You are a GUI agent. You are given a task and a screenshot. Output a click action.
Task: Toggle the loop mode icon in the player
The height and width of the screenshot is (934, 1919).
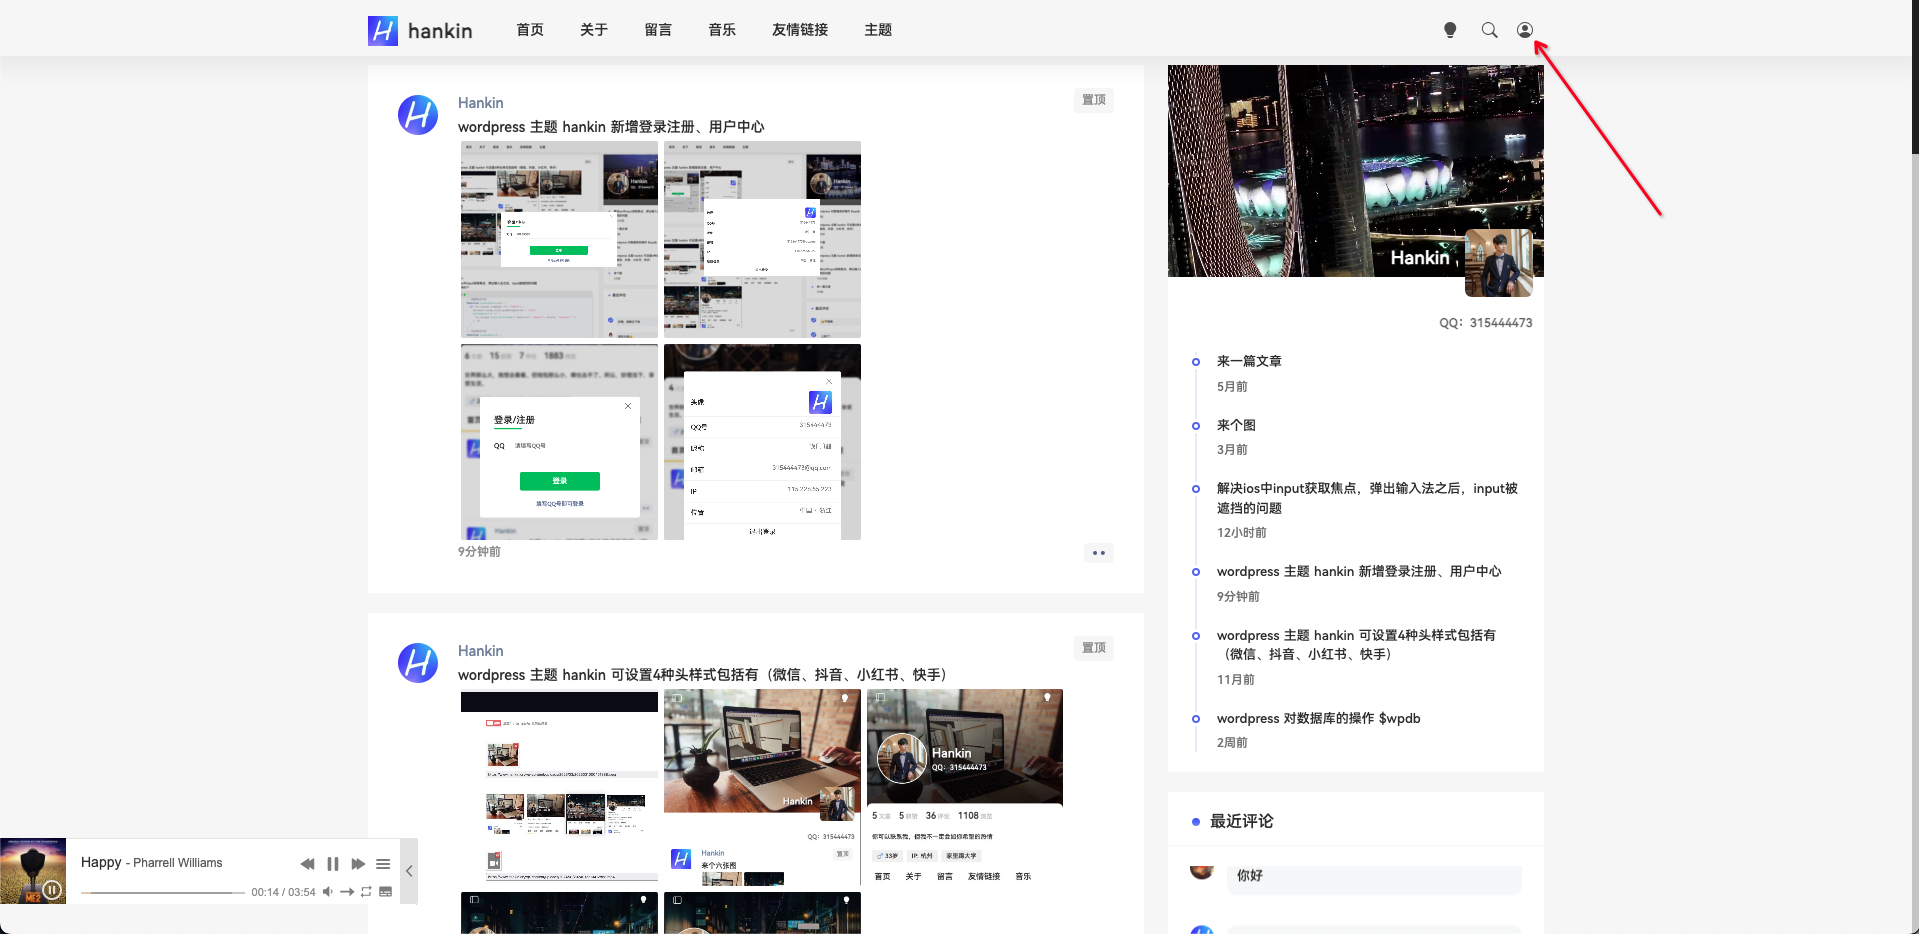pyautogui.click(x=366, y=892)
